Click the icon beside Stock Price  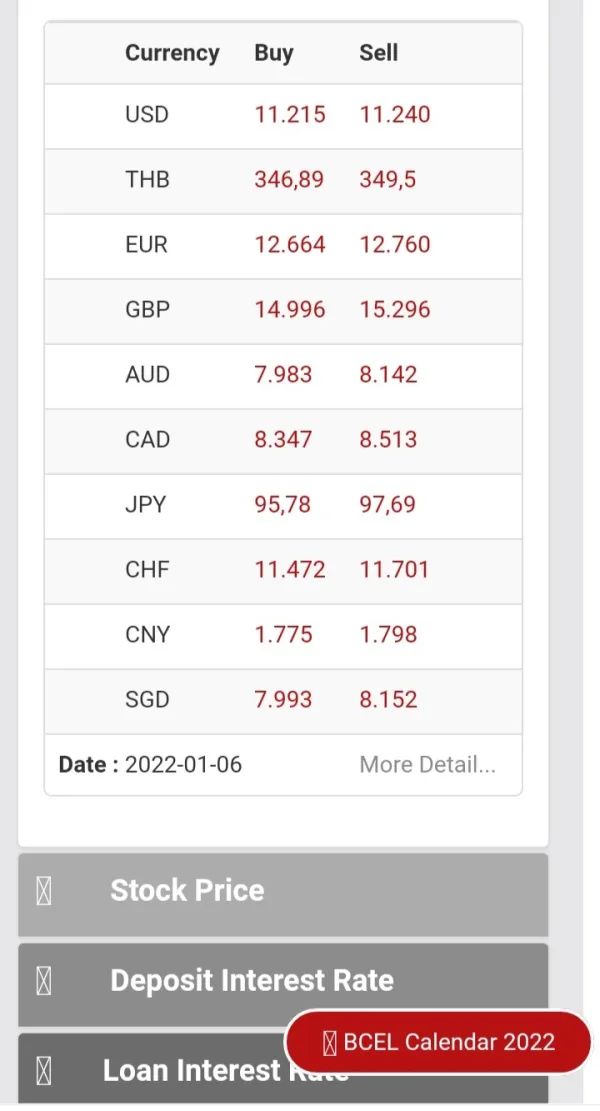pos(44,891)
